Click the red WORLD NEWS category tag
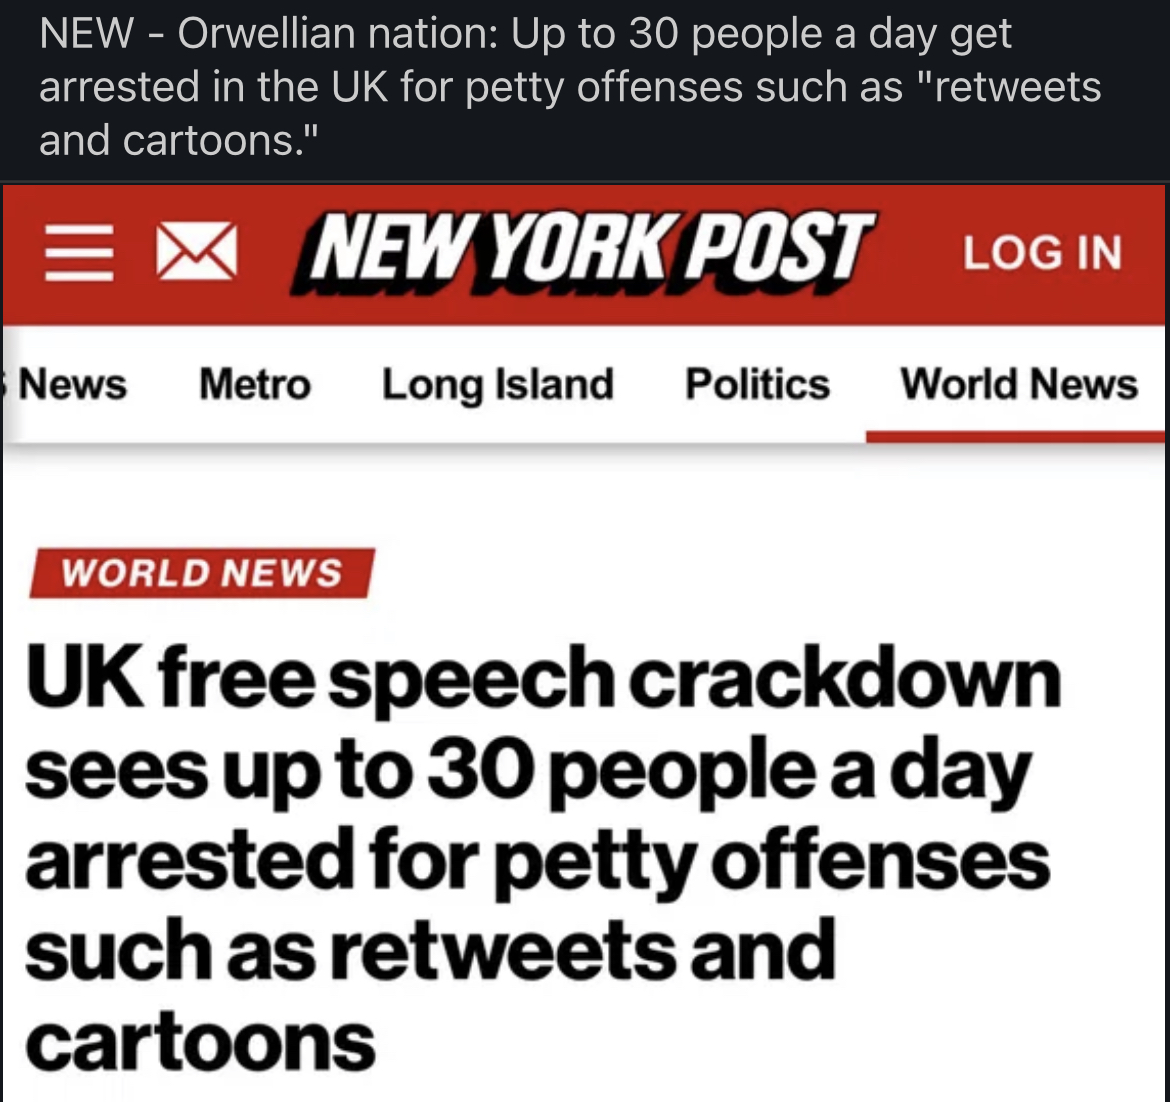The height and width of the screenshot is (1102, 1170). tap(201, 573)
